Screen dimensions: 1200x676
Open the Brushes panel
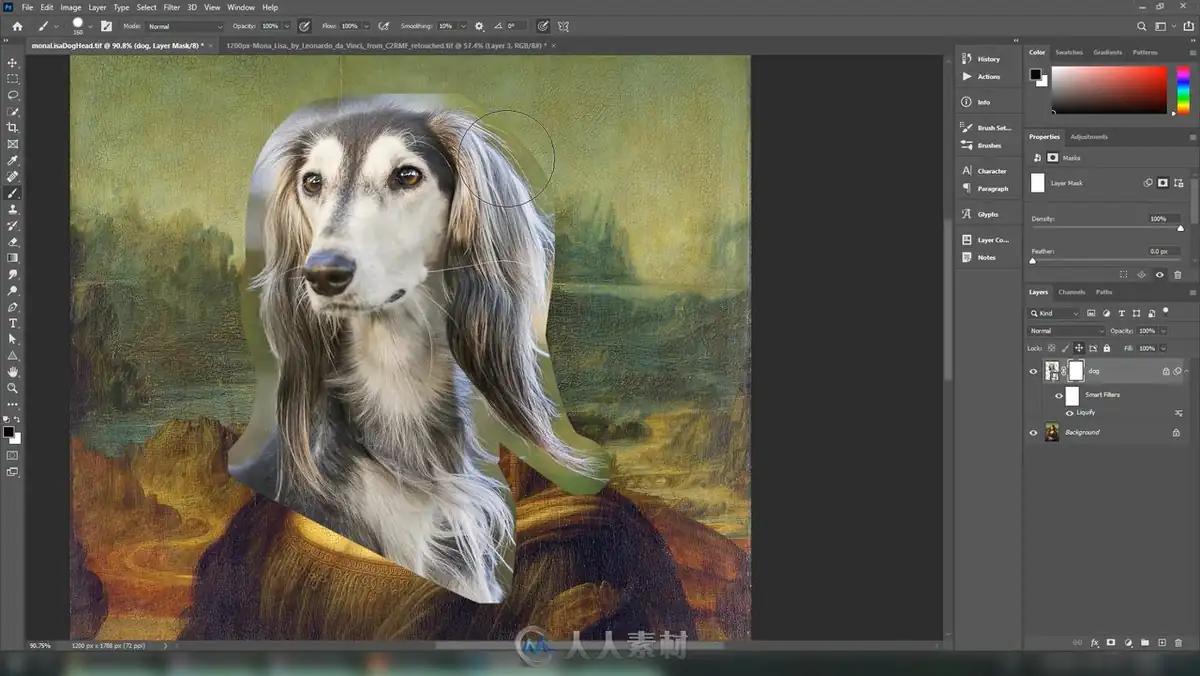(x=982, y=146)
